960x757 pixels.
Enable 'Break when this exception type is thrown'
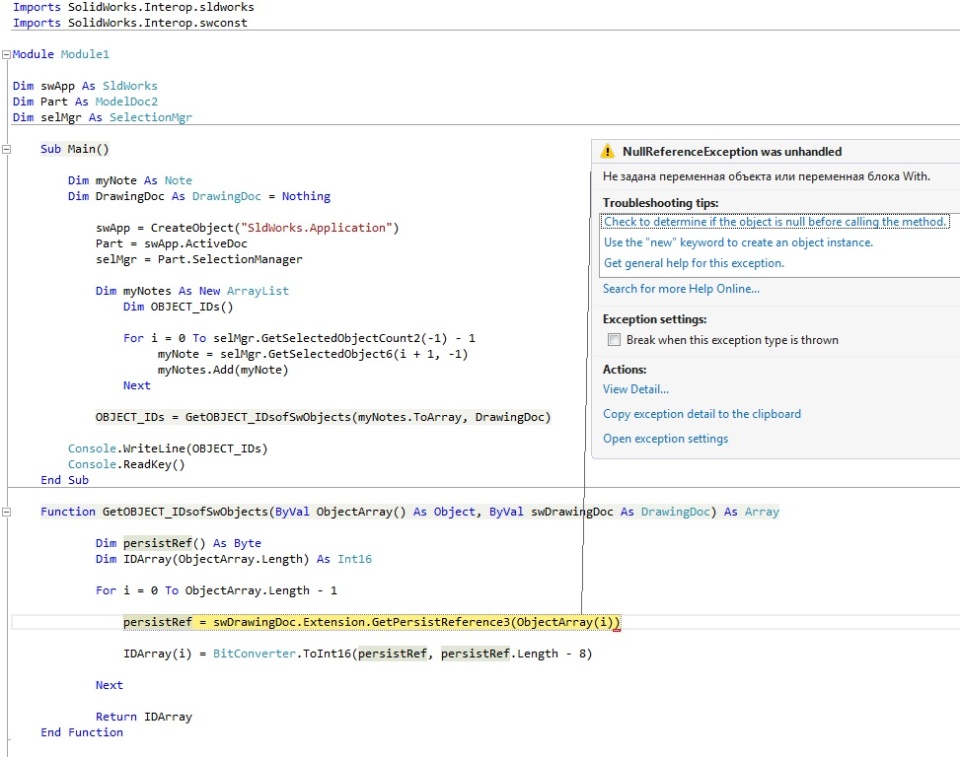[613, 340]
